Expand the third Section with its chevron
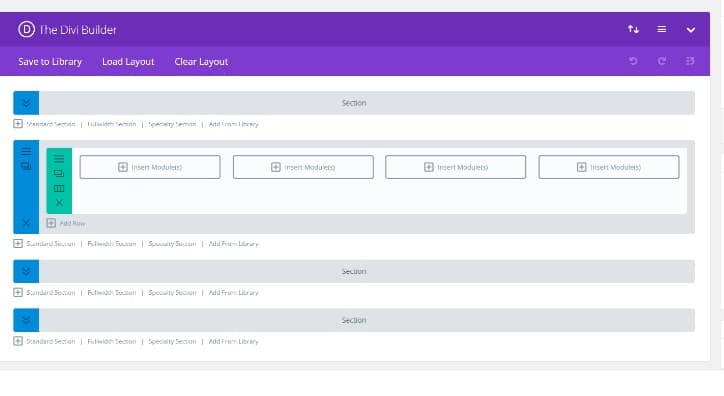The image size is (724, 396). (26, 271)
